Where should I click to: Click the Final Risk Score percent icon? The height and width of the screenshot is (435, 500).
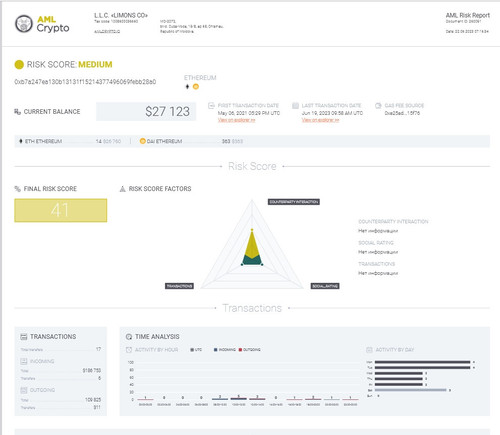[18, 189]
